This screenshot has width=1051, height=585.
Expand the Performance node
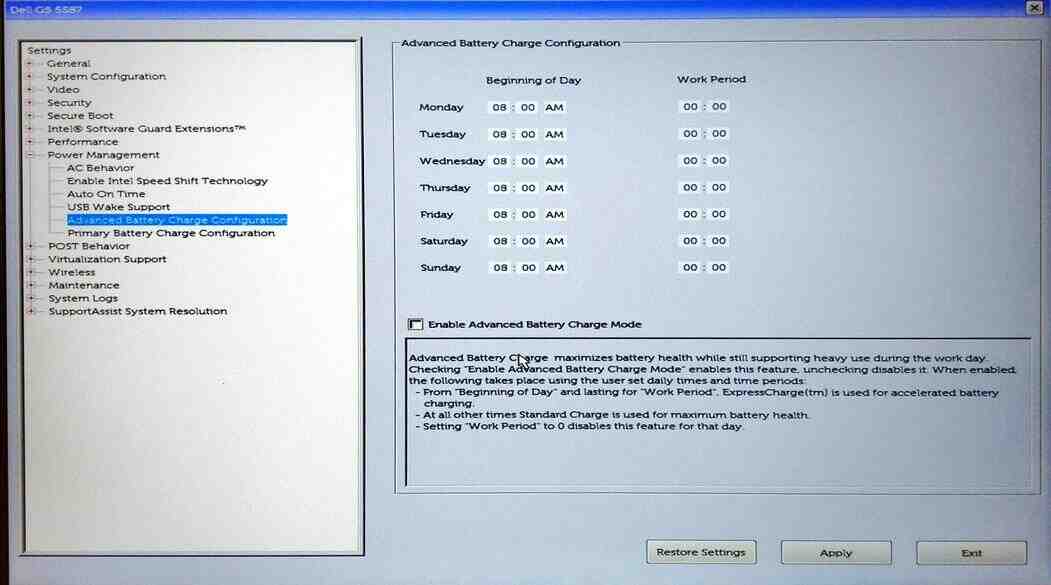(x=29, y=142)
